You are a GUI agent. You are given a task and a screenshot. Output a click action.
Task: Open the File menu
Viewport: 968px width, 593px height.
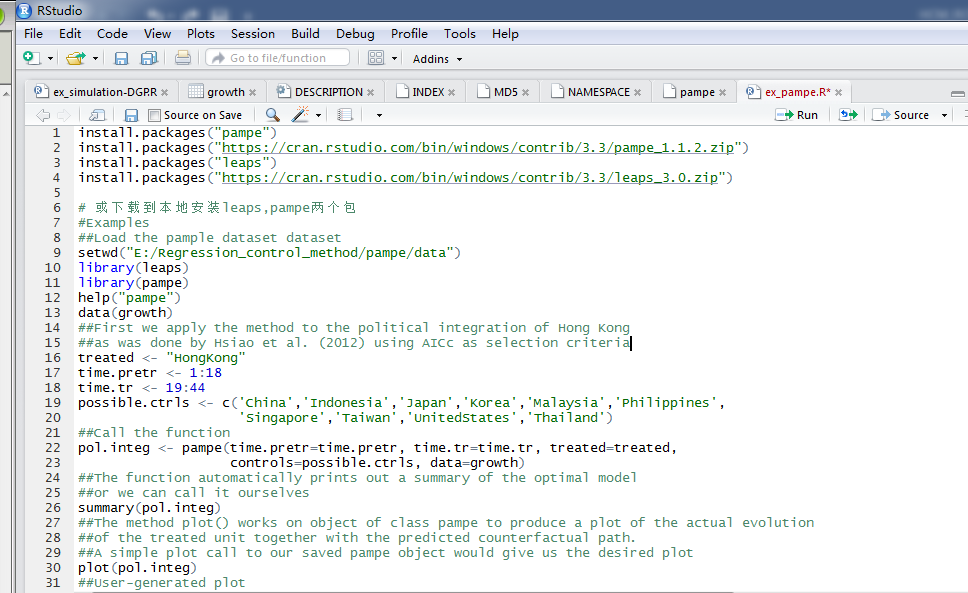coord(33,34)
